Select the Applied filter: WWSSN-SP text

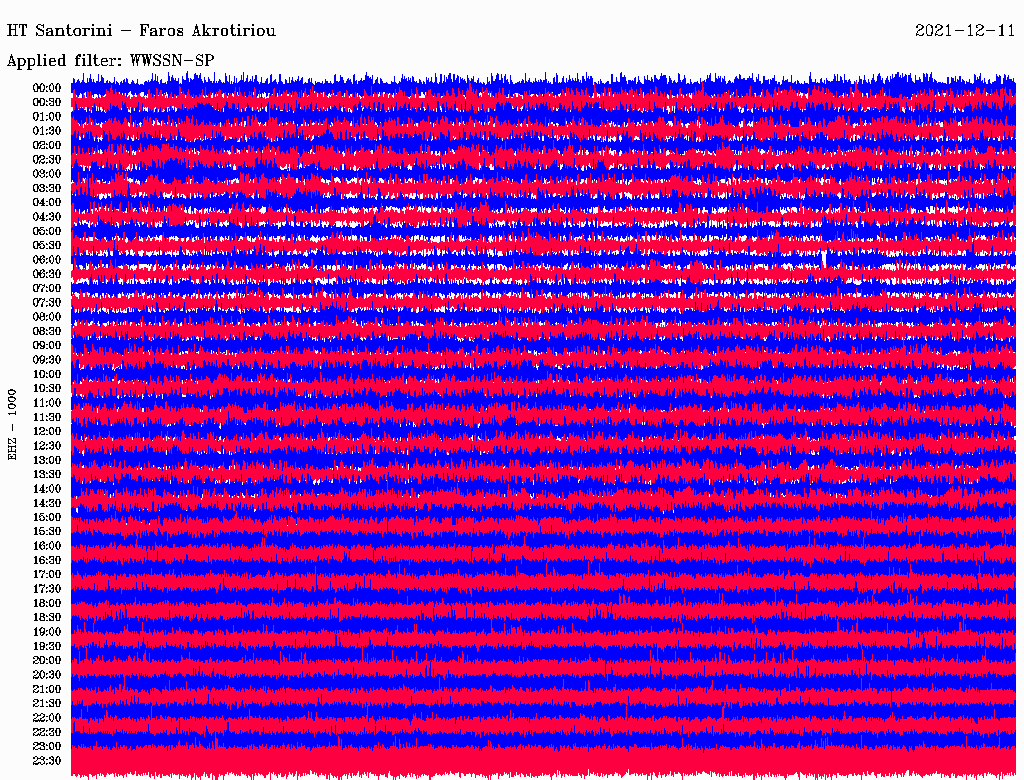pyautogui.click(x=110, y=60)
